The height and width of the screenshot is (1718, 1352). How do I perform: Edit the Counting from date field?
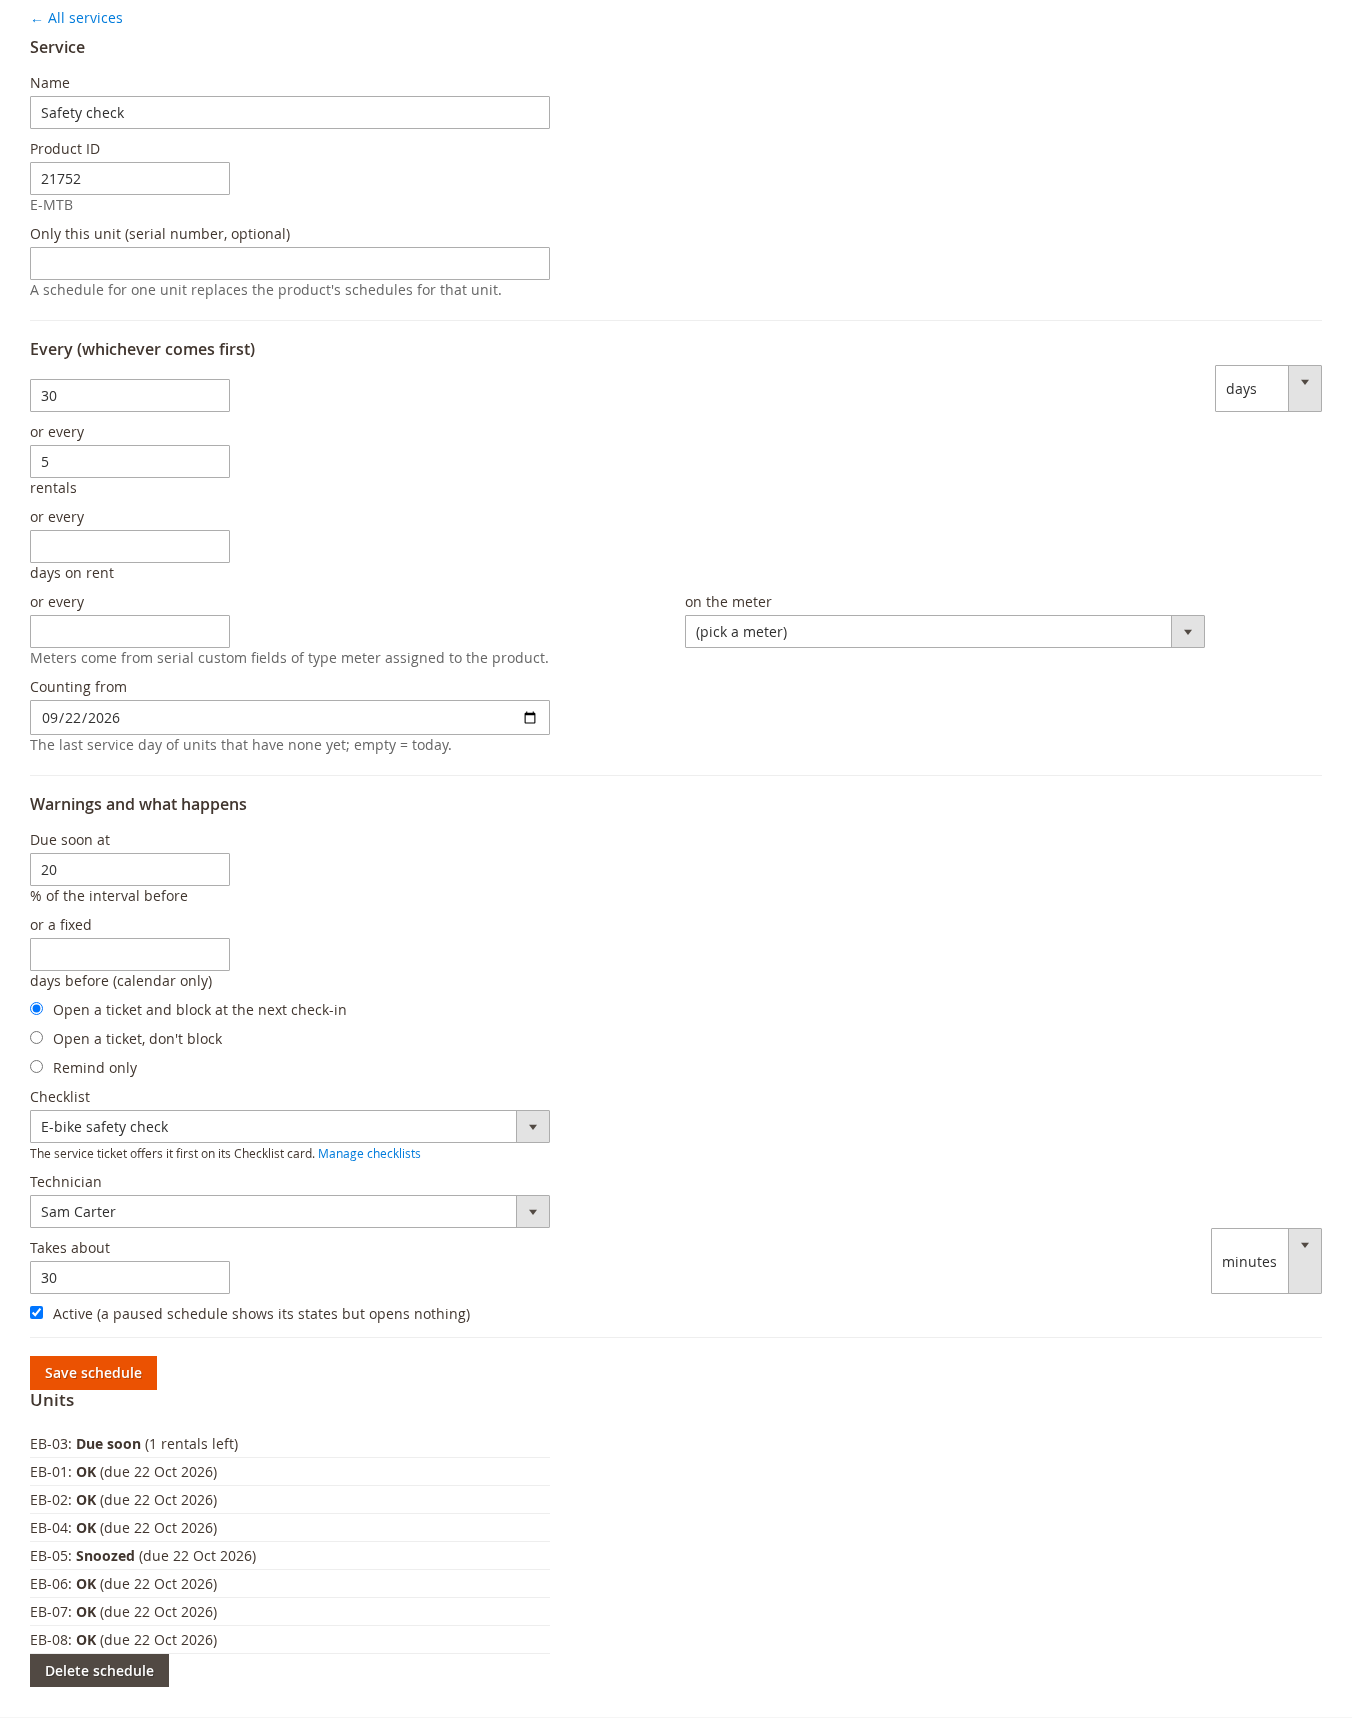pos(290,718)
